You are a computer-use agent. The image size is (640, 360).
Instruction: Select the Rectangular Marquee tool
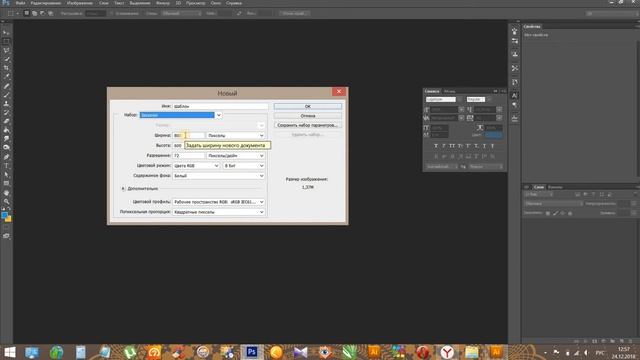point(6,42)
